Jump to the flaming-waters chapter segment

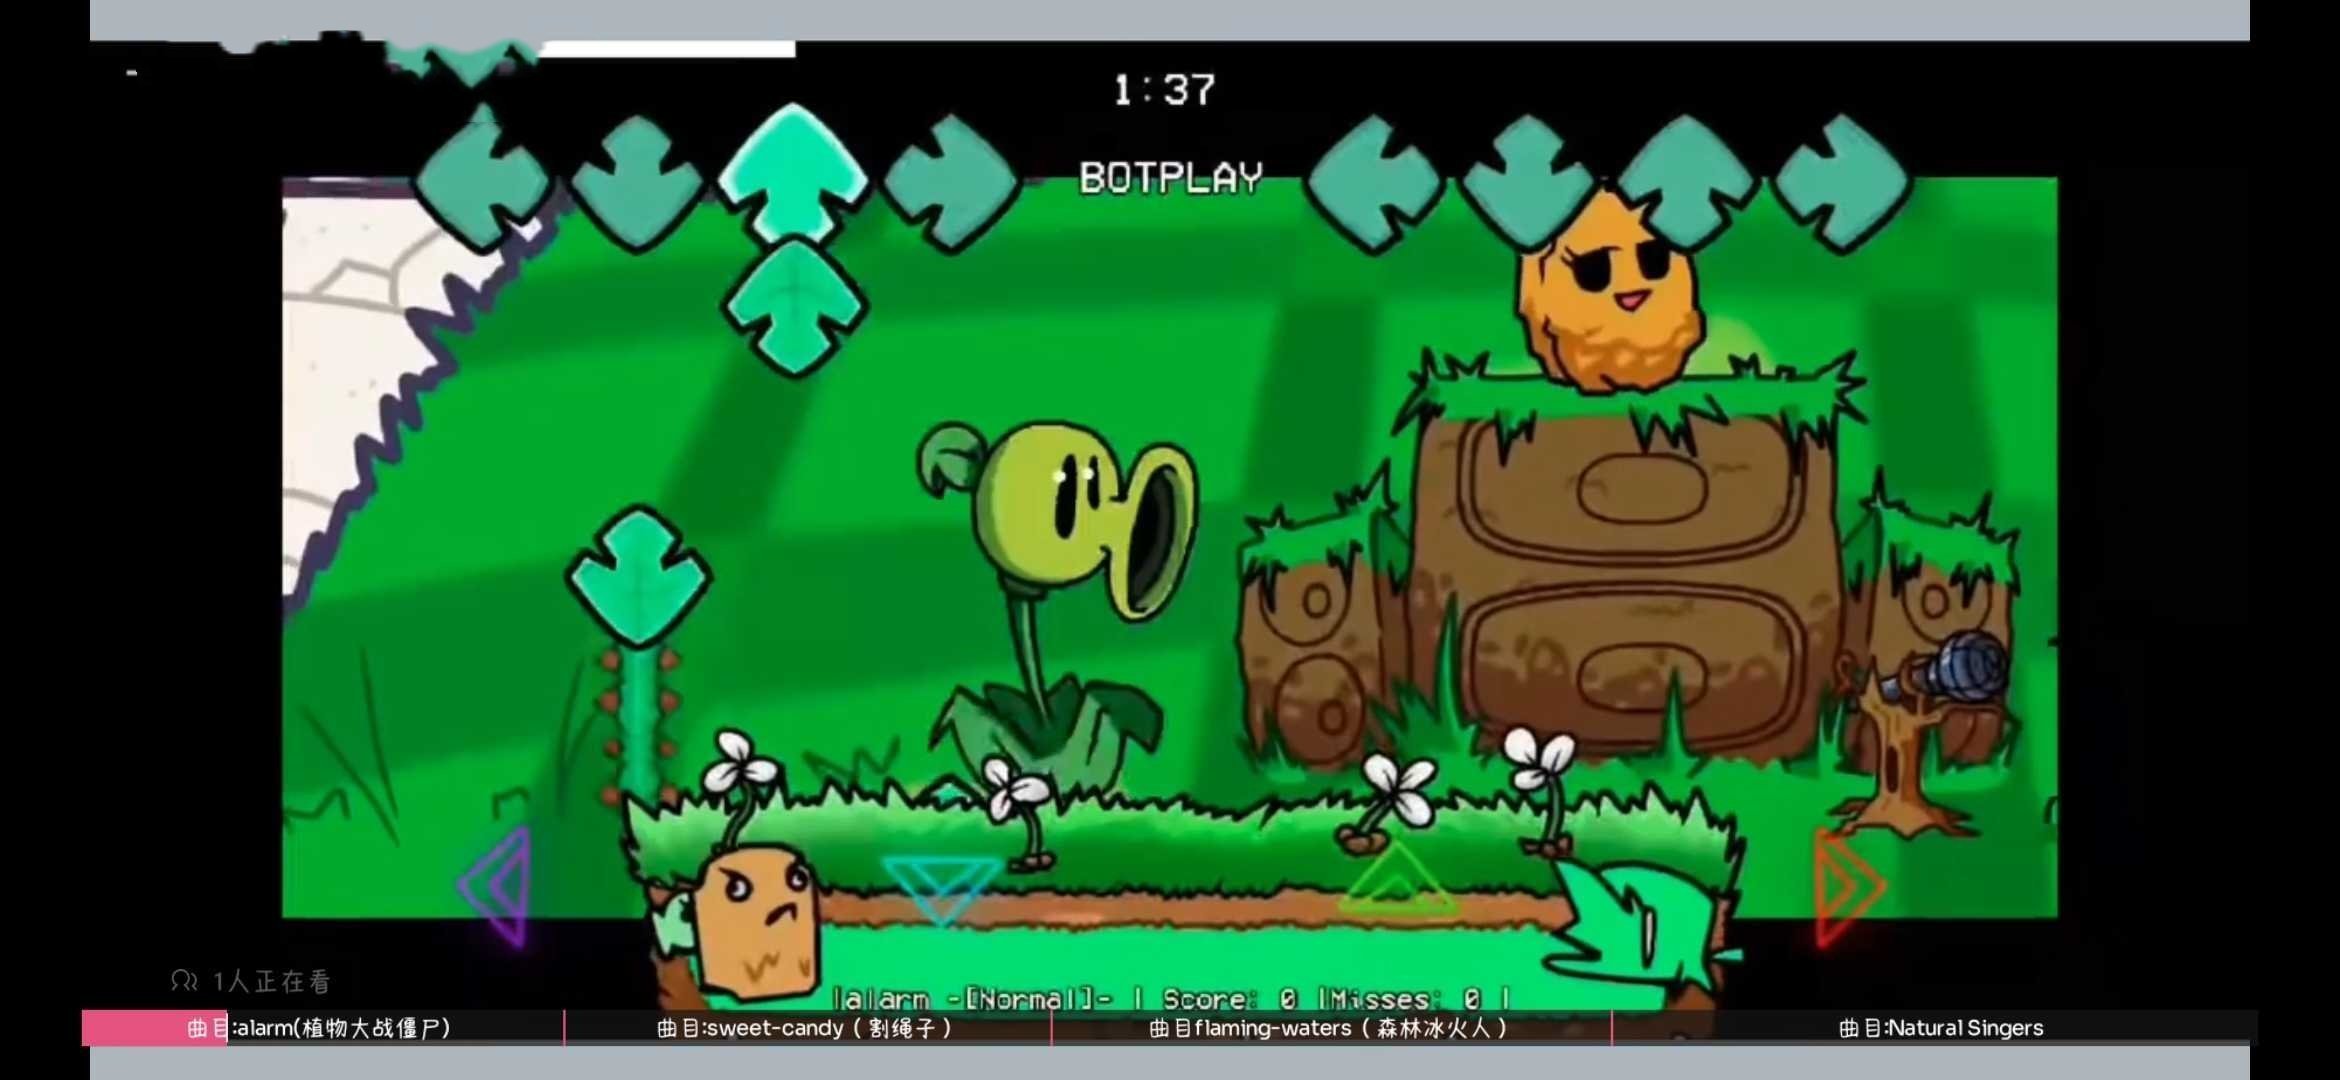coord(1328,1028)
